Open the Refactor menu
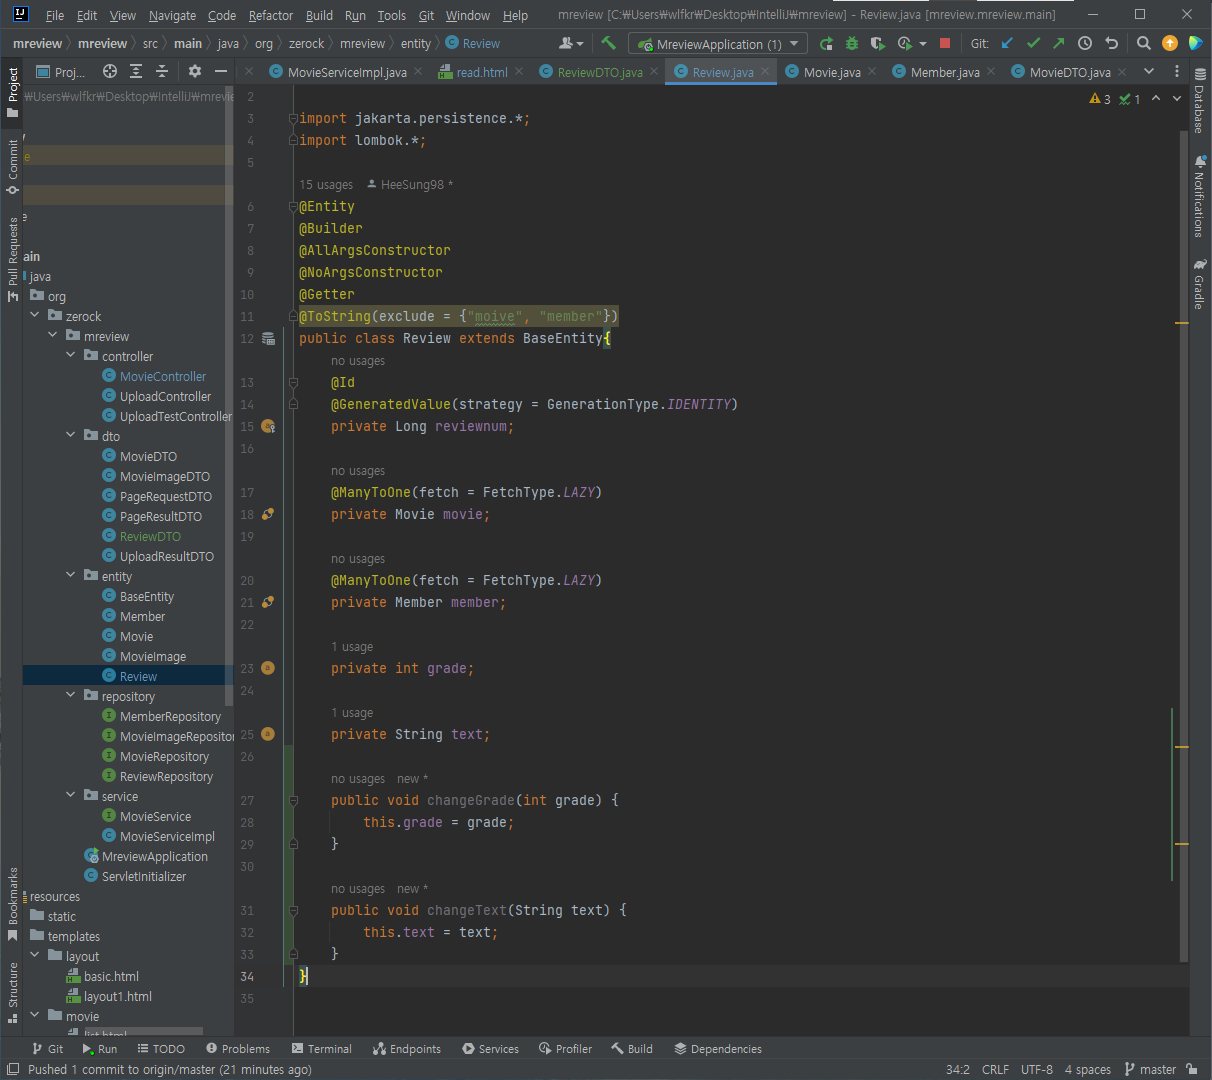The height and width of the screenshot is (1080, 1212). coord(270,15)
